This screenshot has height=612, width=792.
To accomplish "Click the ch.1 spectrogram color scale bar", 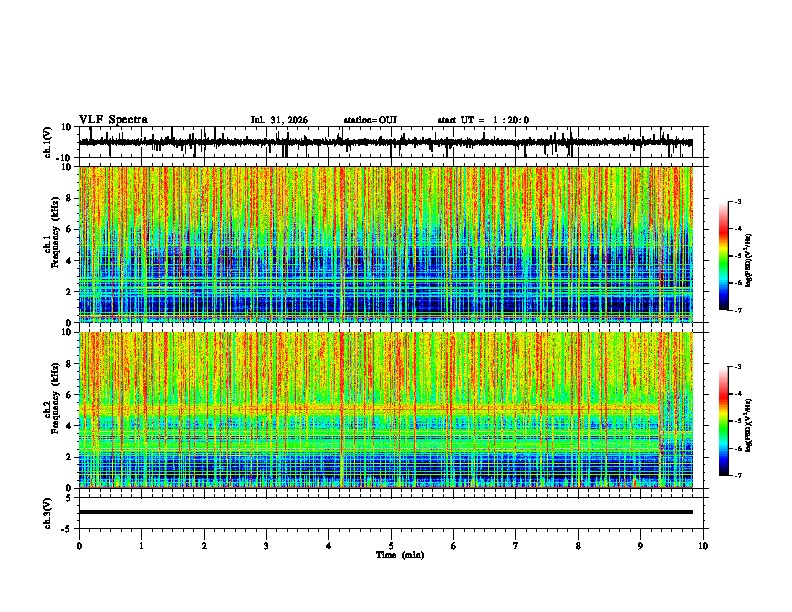I will [724, 256].
